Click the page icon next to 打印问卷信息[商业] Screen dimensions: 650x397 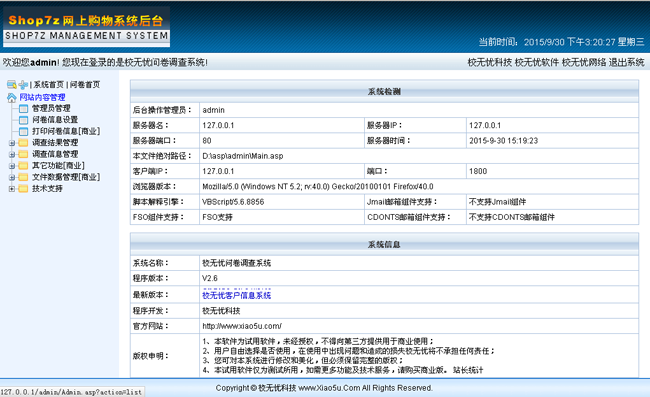coord(24,131)
